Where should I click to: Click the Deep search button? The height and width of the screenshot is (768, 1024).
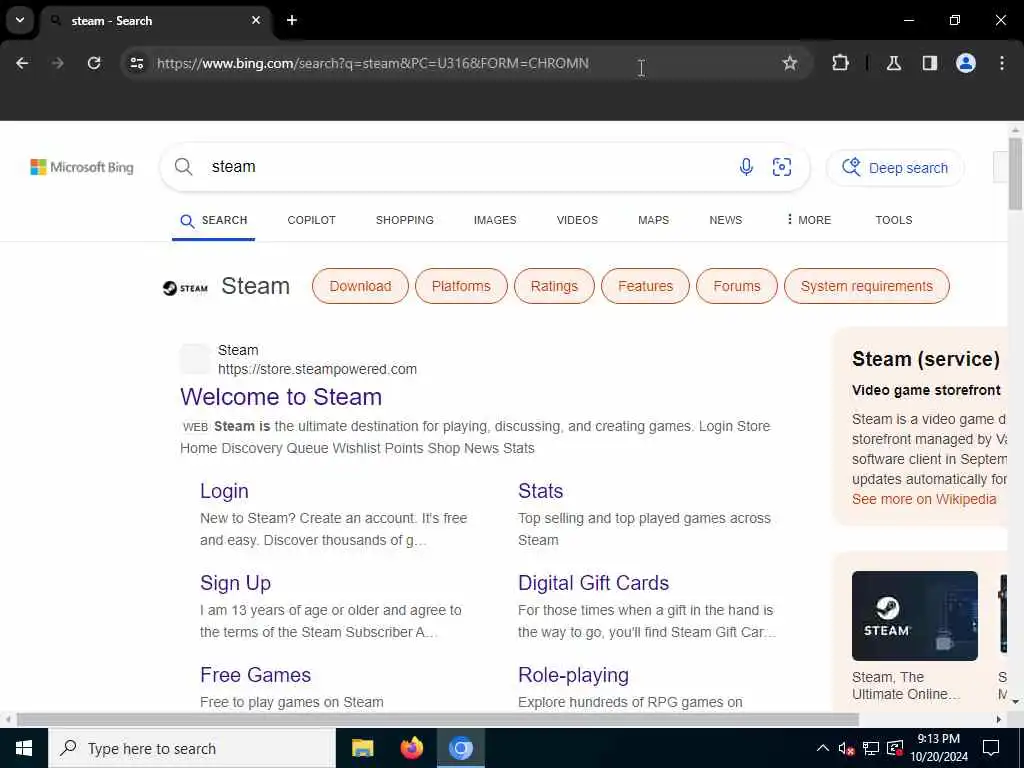pos(895,168)
